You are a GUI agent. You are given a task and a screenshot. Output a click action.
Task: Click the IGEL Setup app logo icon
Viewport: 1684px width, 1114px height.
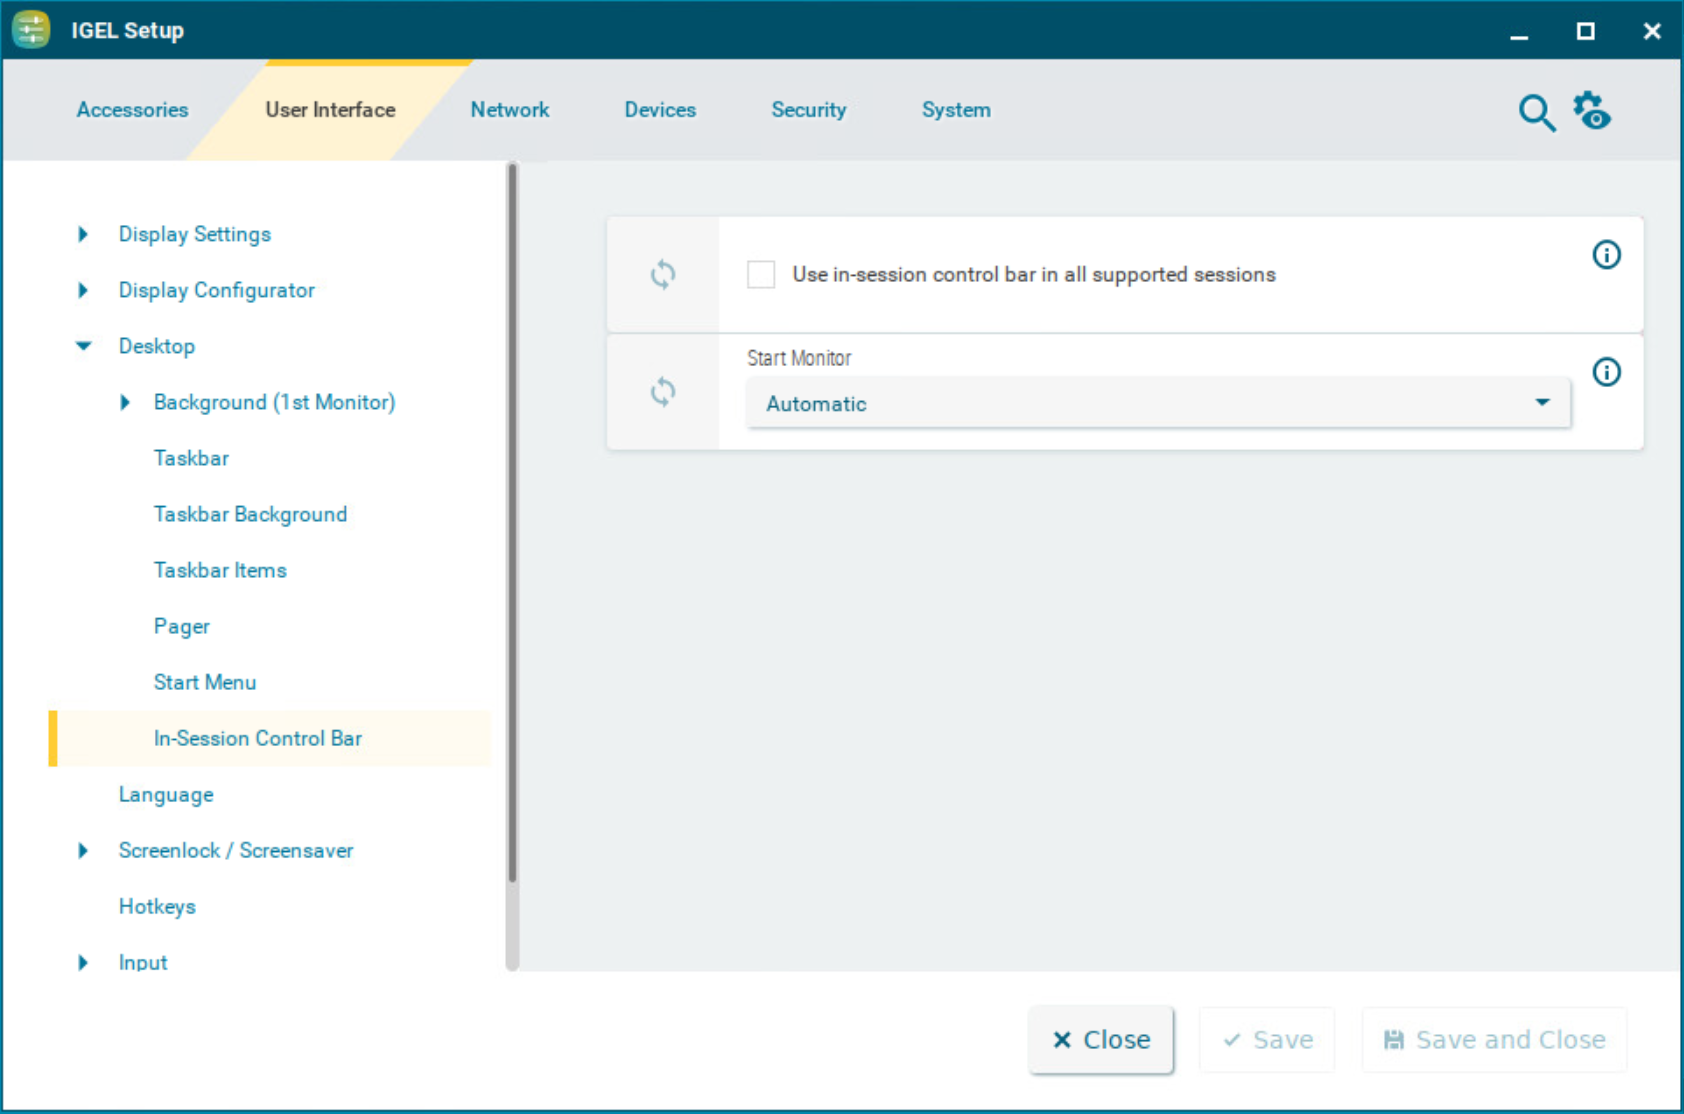[31, 30]
